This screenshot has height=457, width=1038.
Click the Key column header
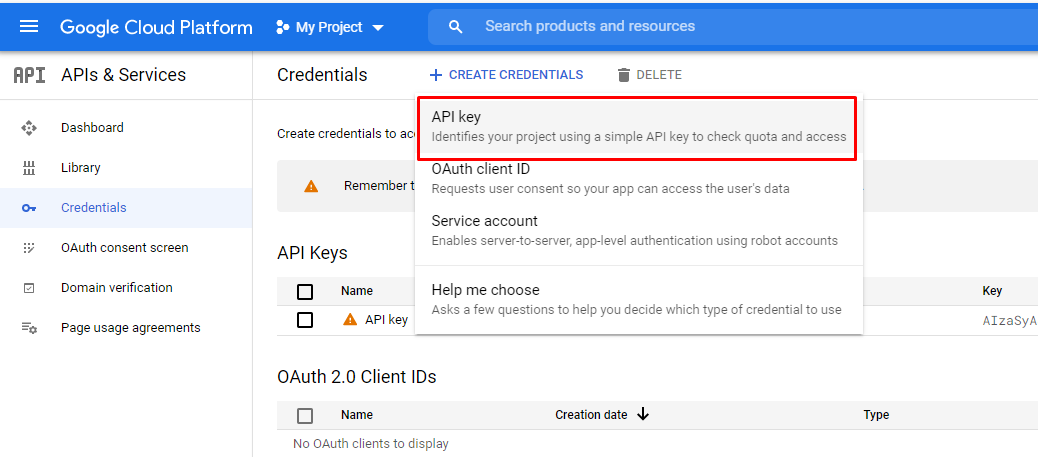point(992,291)
